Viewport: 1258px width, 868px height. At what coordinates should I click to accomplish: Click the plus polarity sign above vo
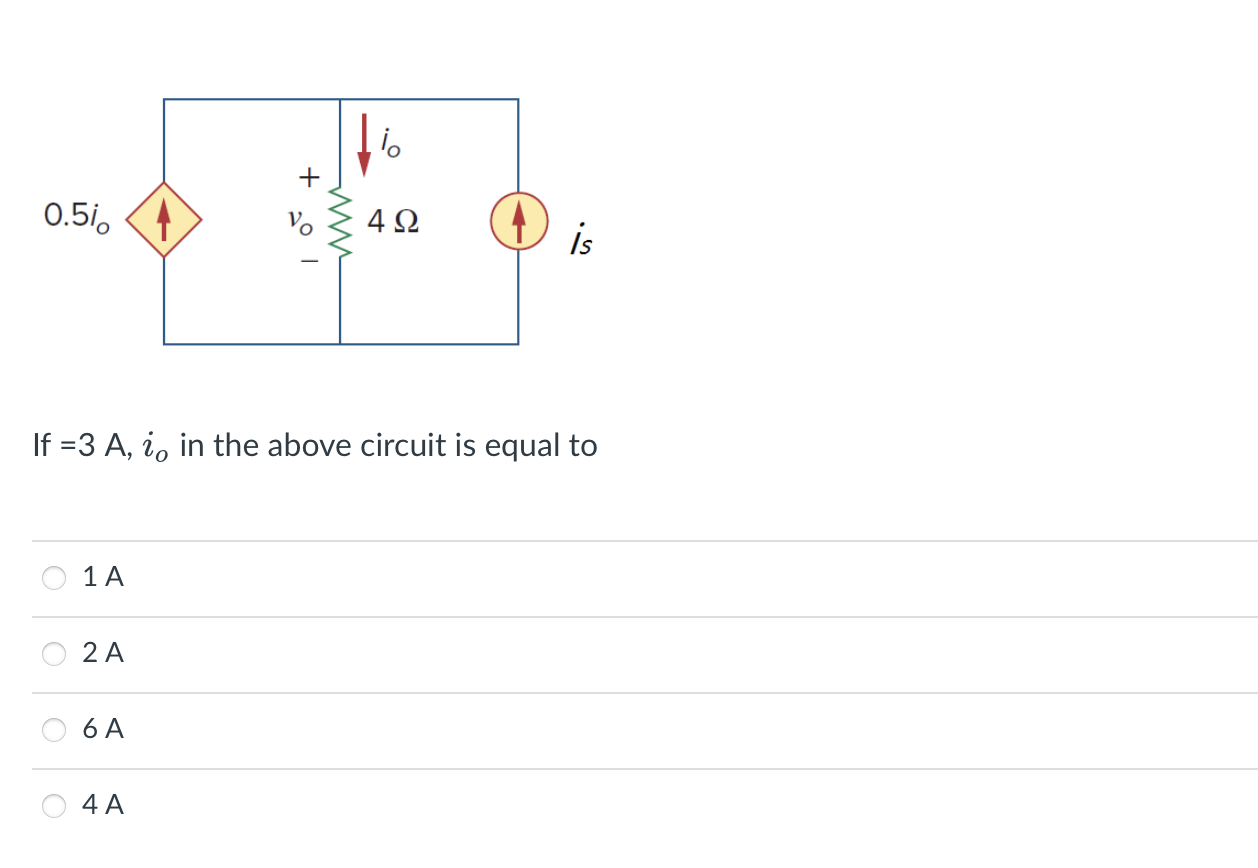tap(309, 179)
